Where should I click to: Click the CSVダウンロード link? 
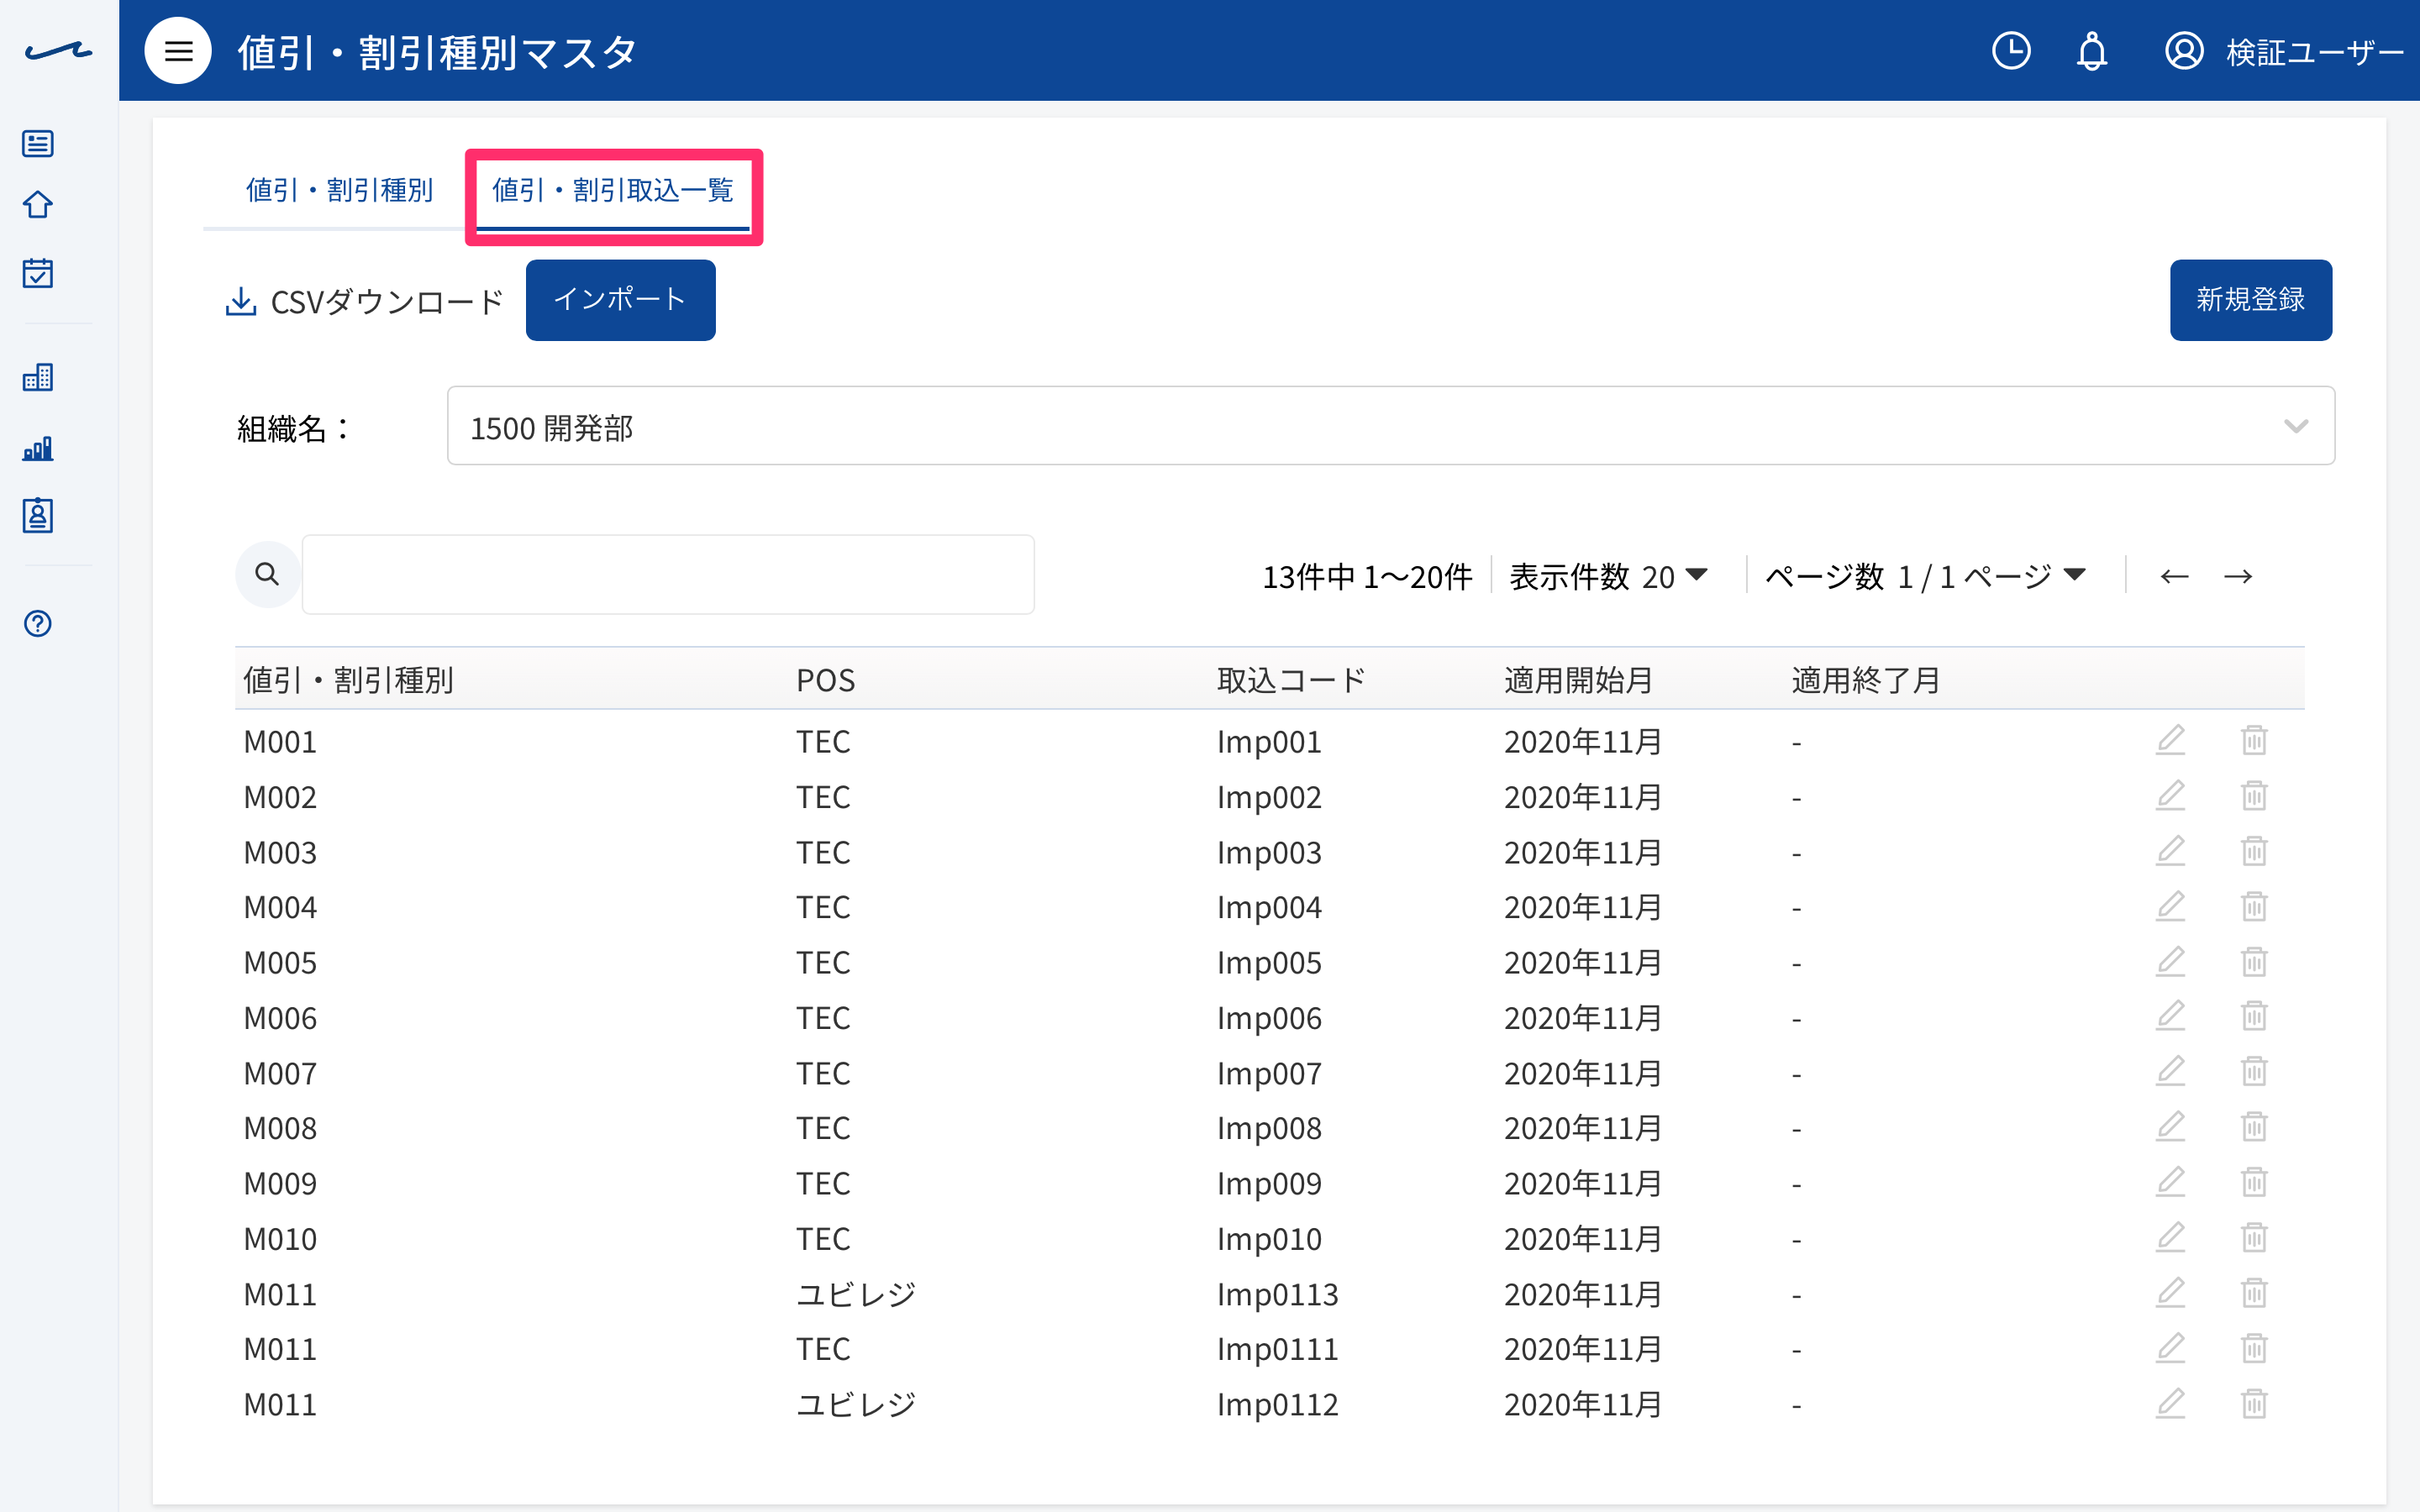tap(365, 301)
